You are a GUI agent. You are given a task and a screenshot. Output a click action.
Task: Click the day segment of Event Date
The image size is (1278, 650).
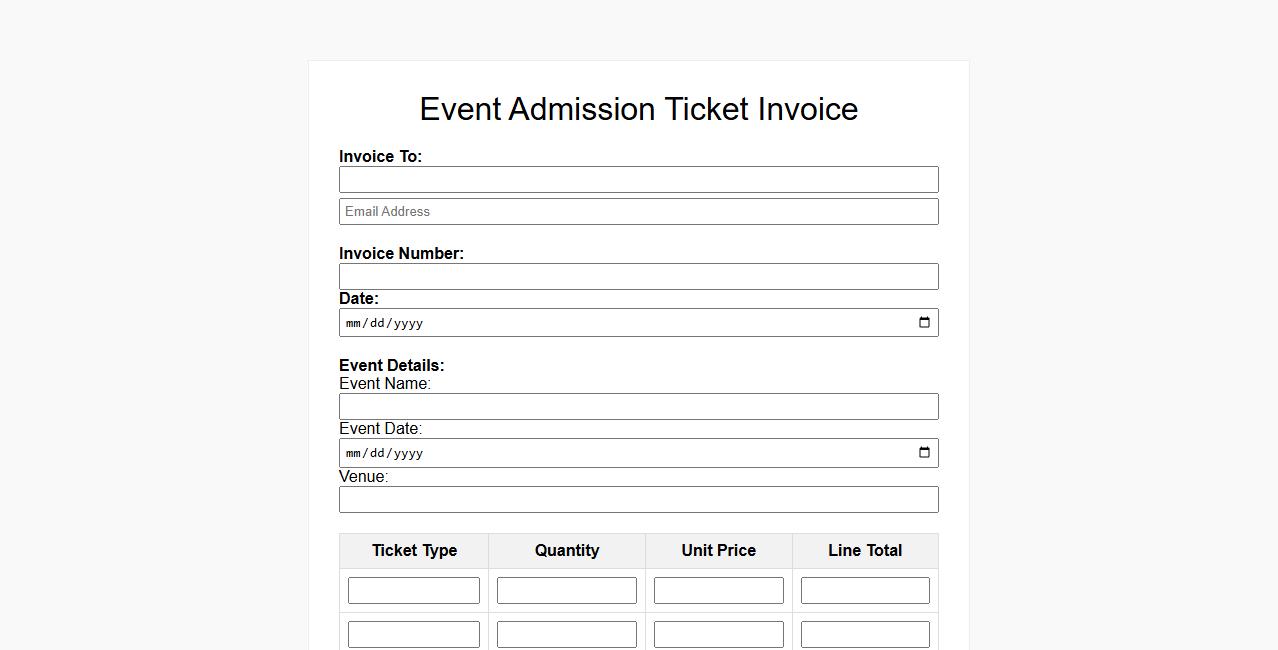(377, 453)
